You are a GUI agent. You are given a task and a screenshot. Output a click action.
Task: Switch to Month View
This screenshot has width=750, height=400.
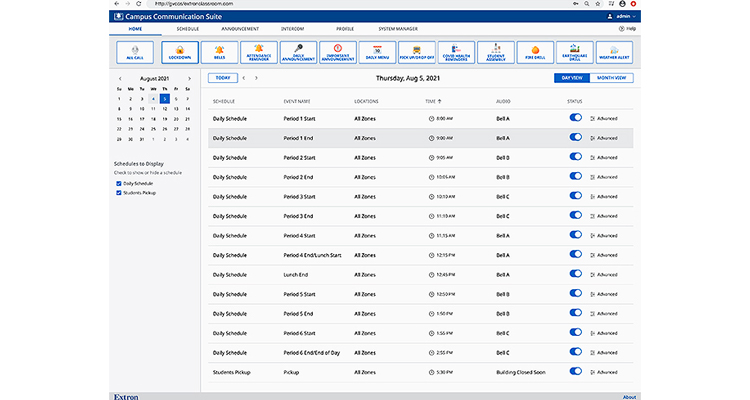pyautogui.click(x=612, y=78)
